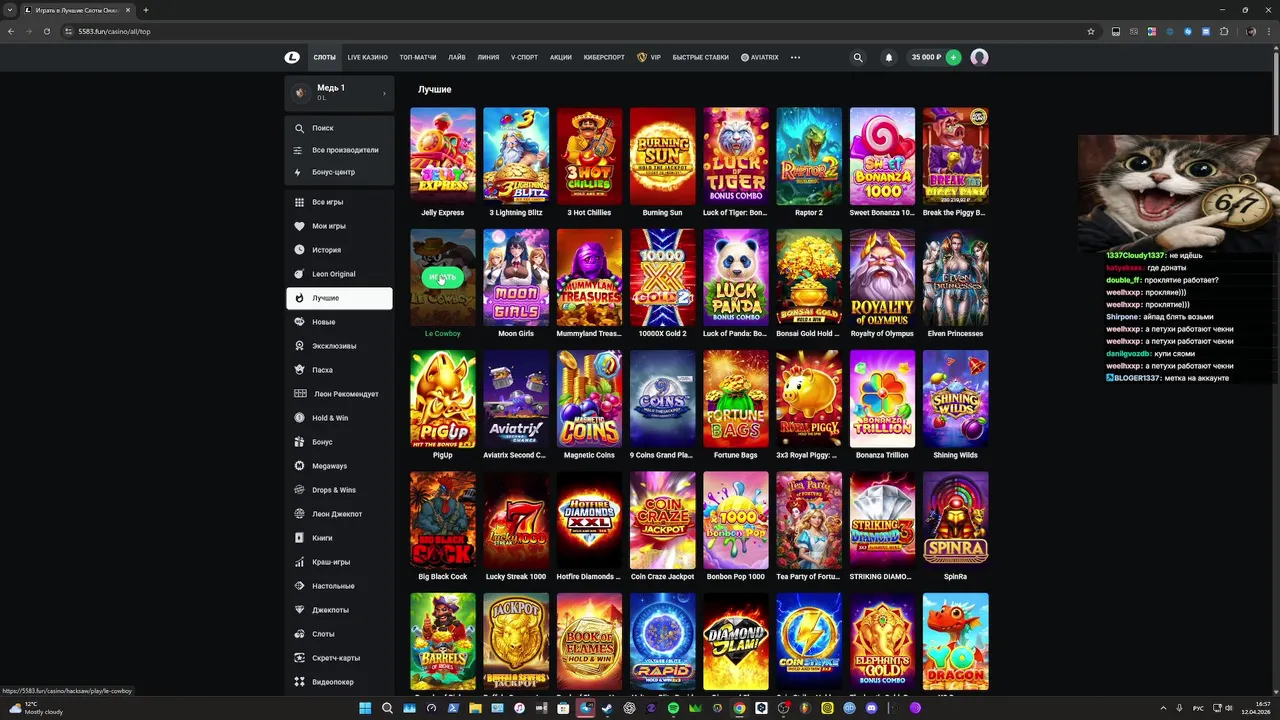Open ЛАЙВ navigation tab
The image size is (1280, 720).
[x=456, y=58]
